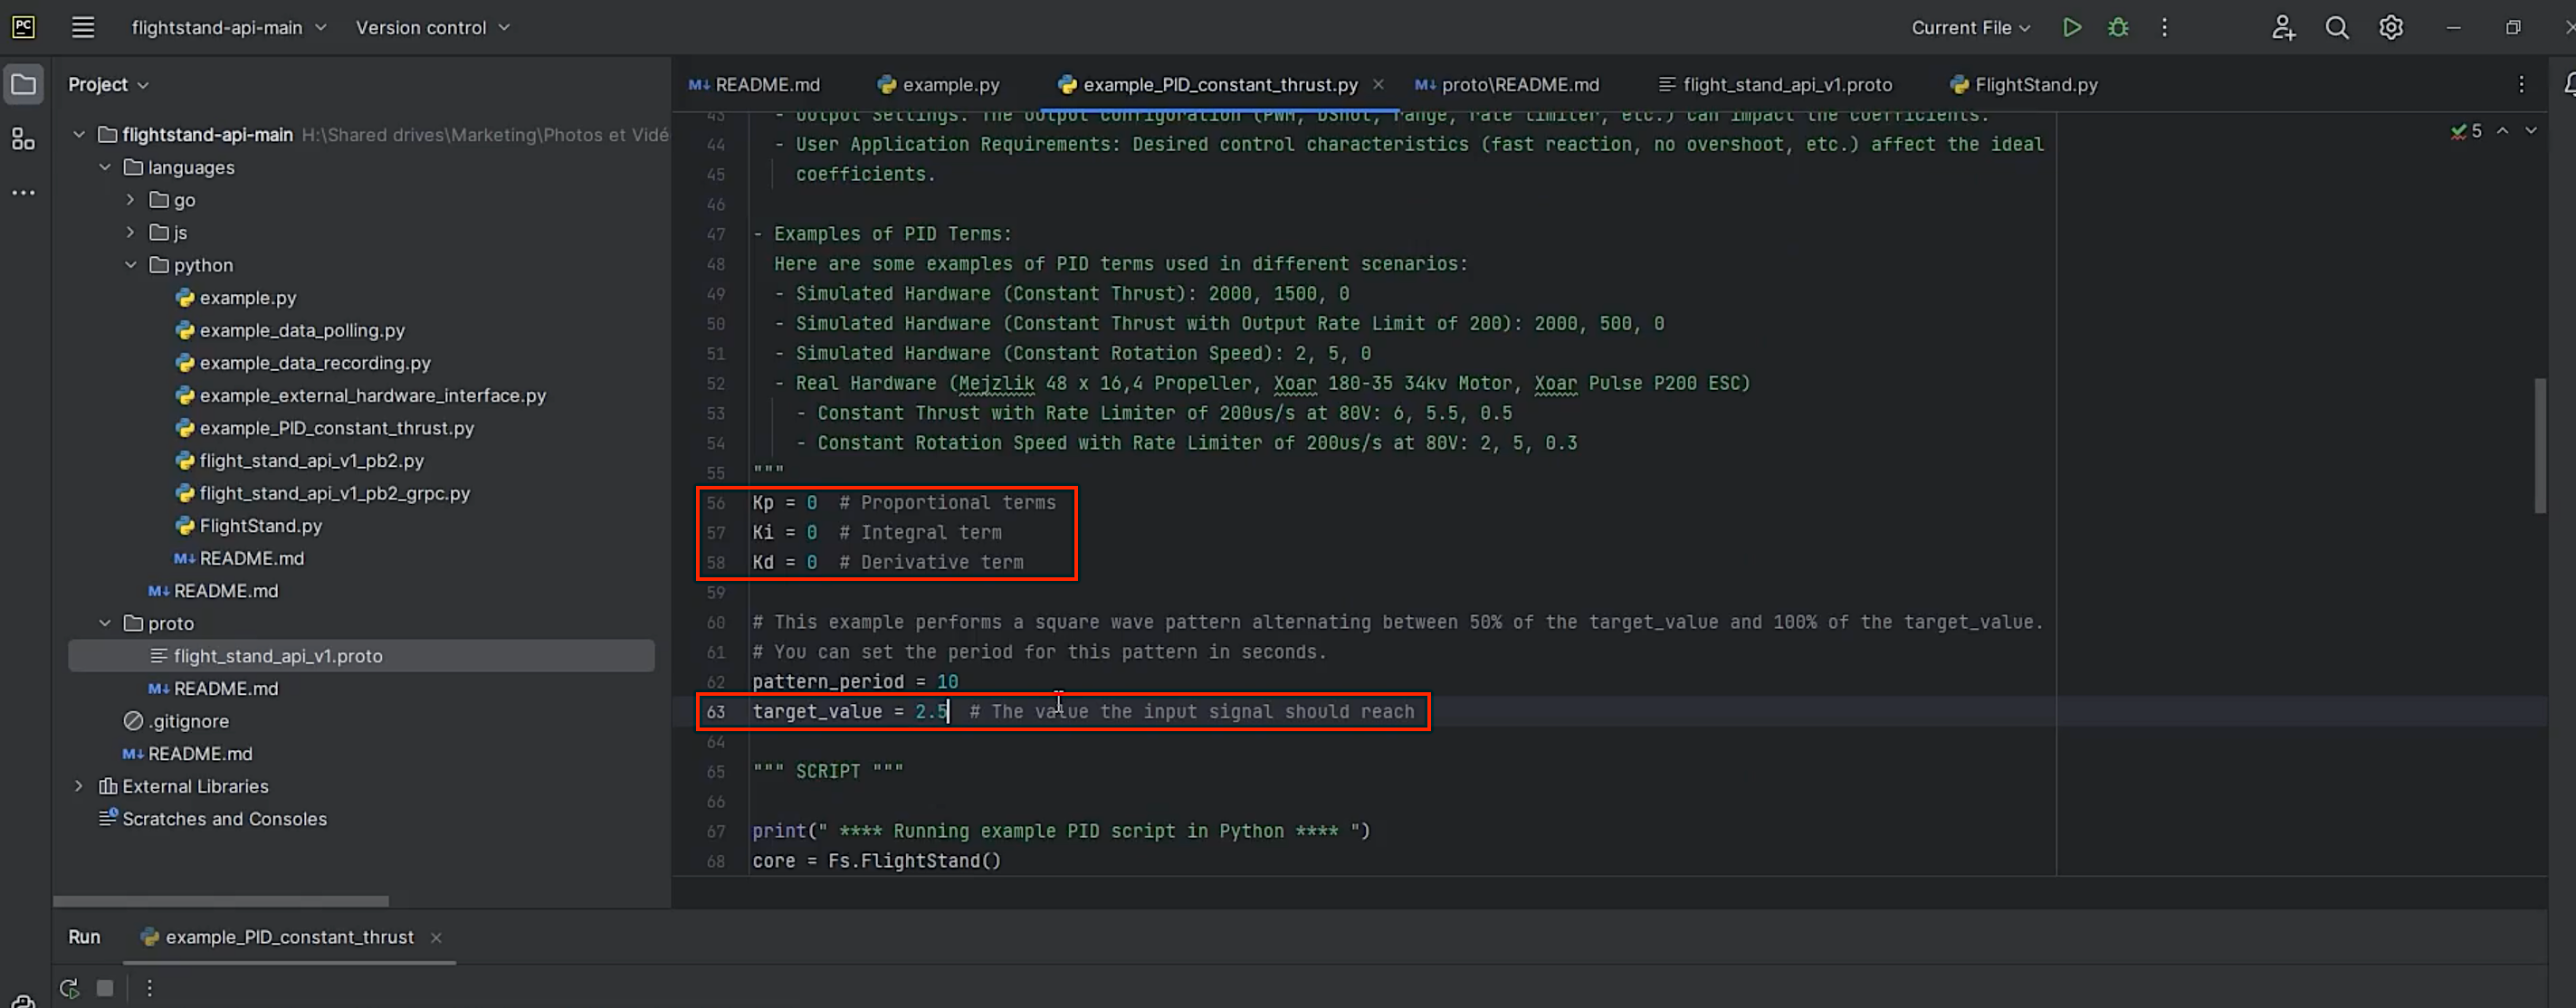
Task: Collapse the python folder in the tree
Action: click(x=131, y=265)
